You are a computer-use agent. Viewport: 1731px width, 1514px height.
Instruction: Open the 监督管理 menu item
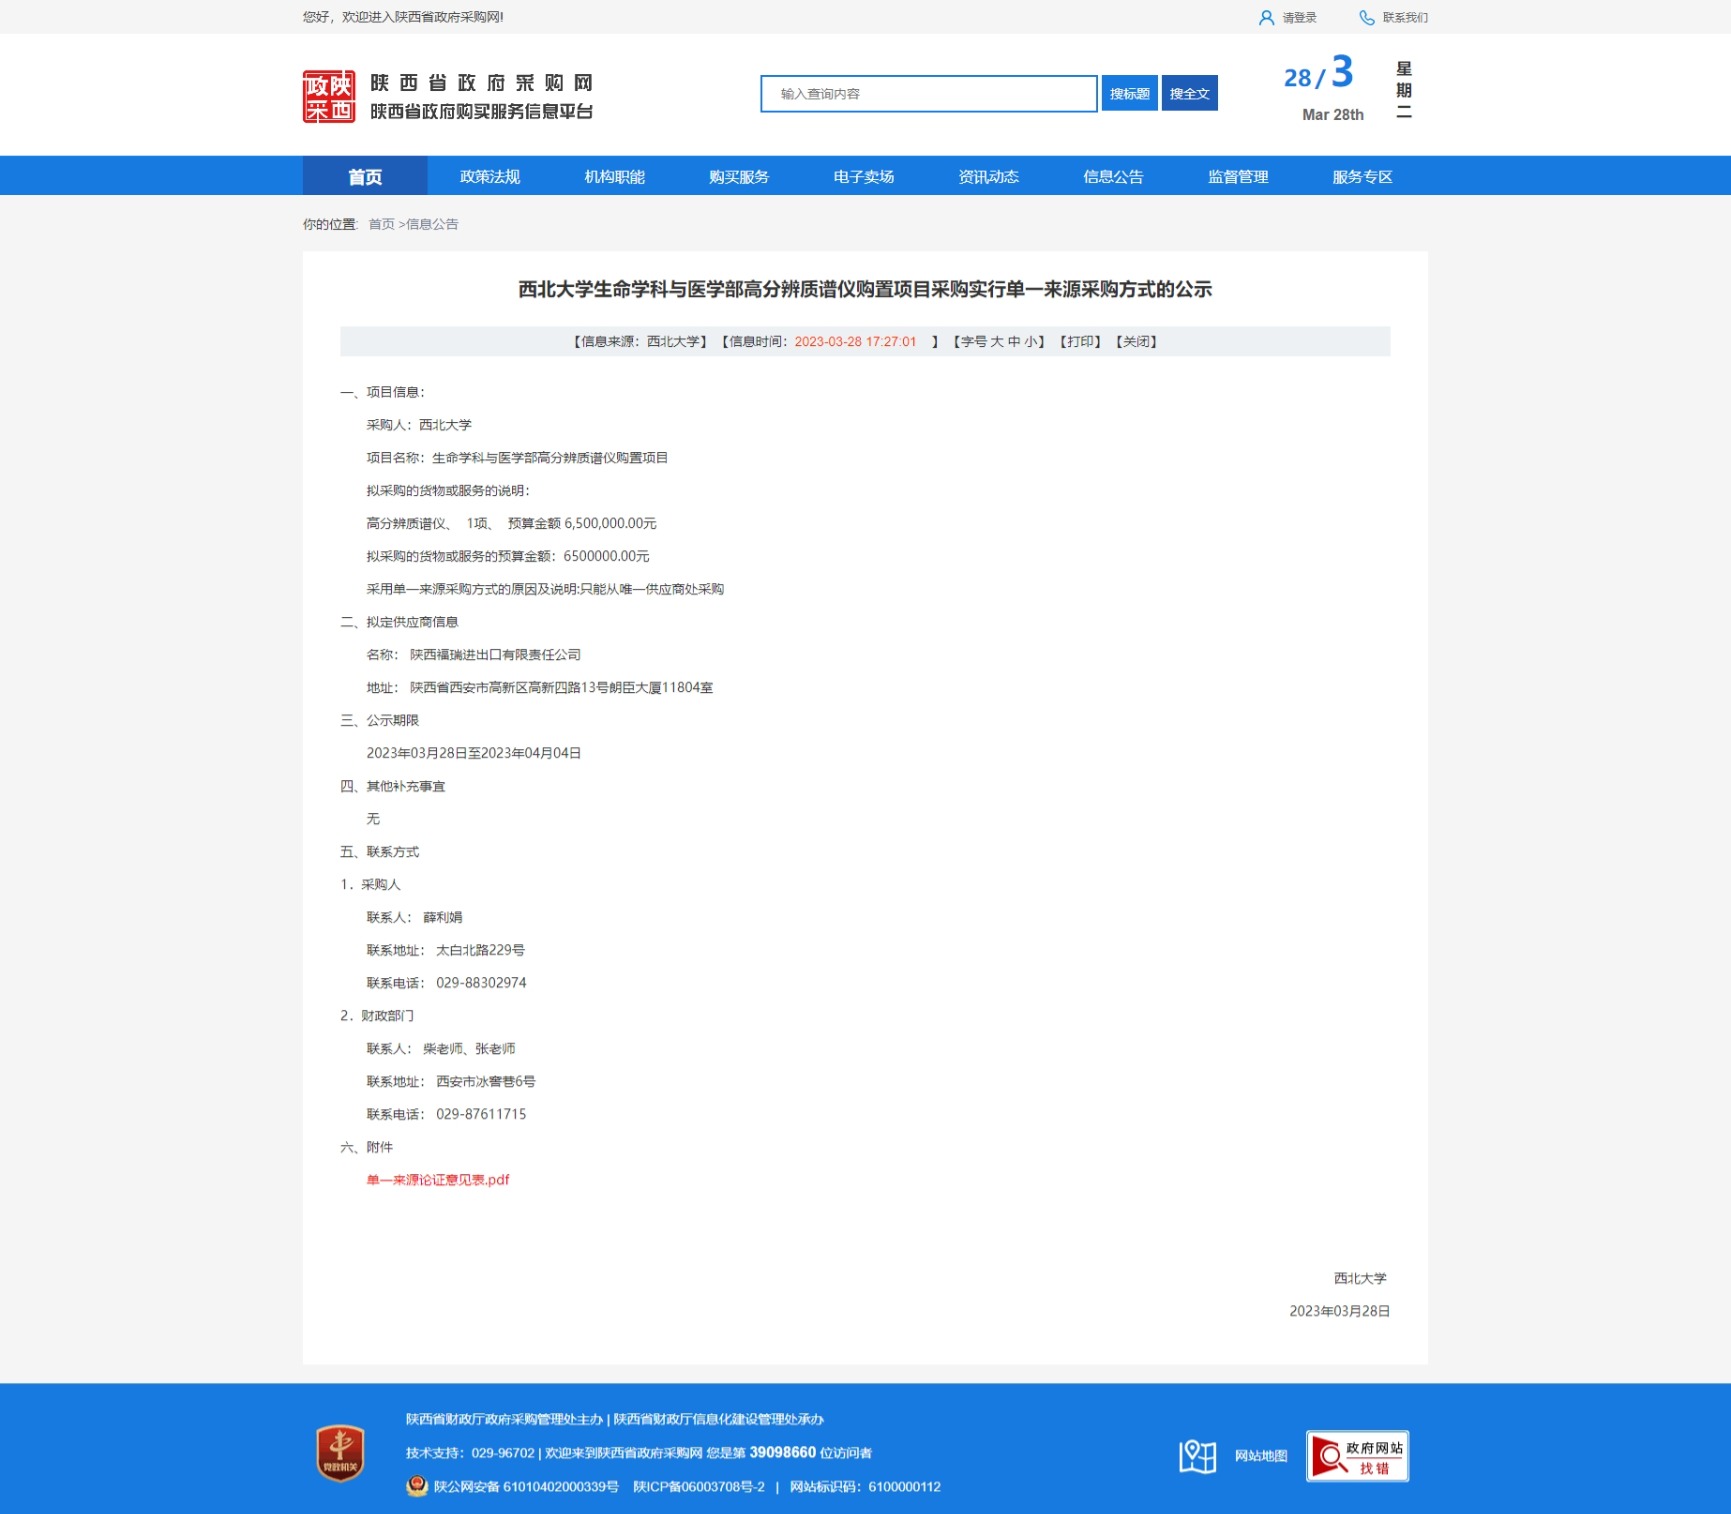pyautogui.click(x=1238, y=177)
